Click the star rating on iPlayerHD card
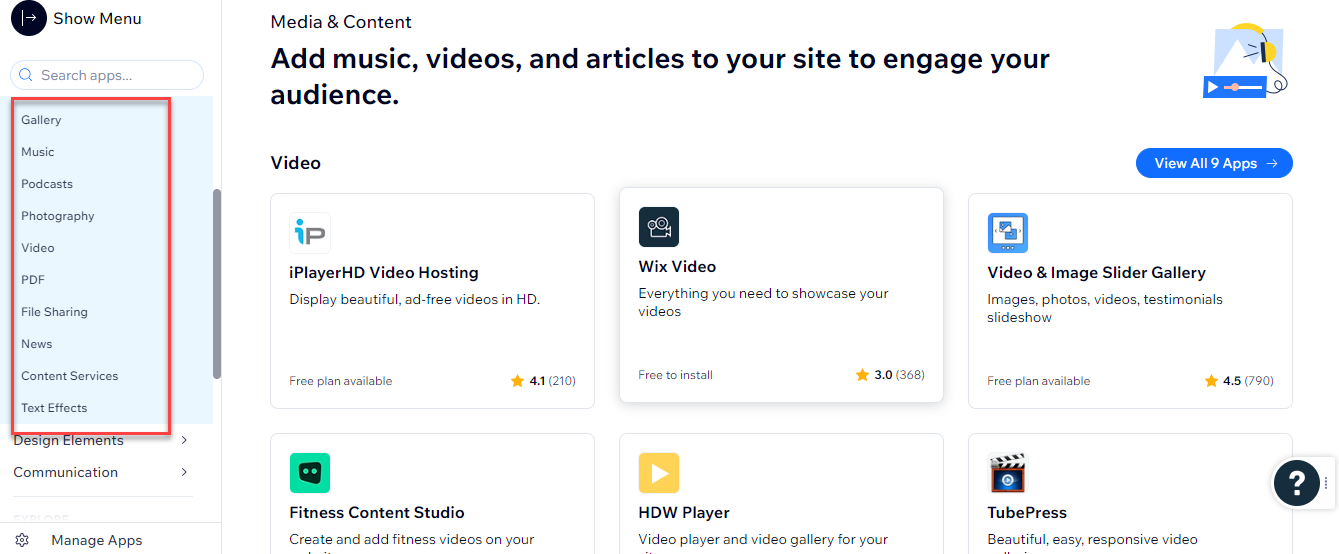 tap(517, 381)
